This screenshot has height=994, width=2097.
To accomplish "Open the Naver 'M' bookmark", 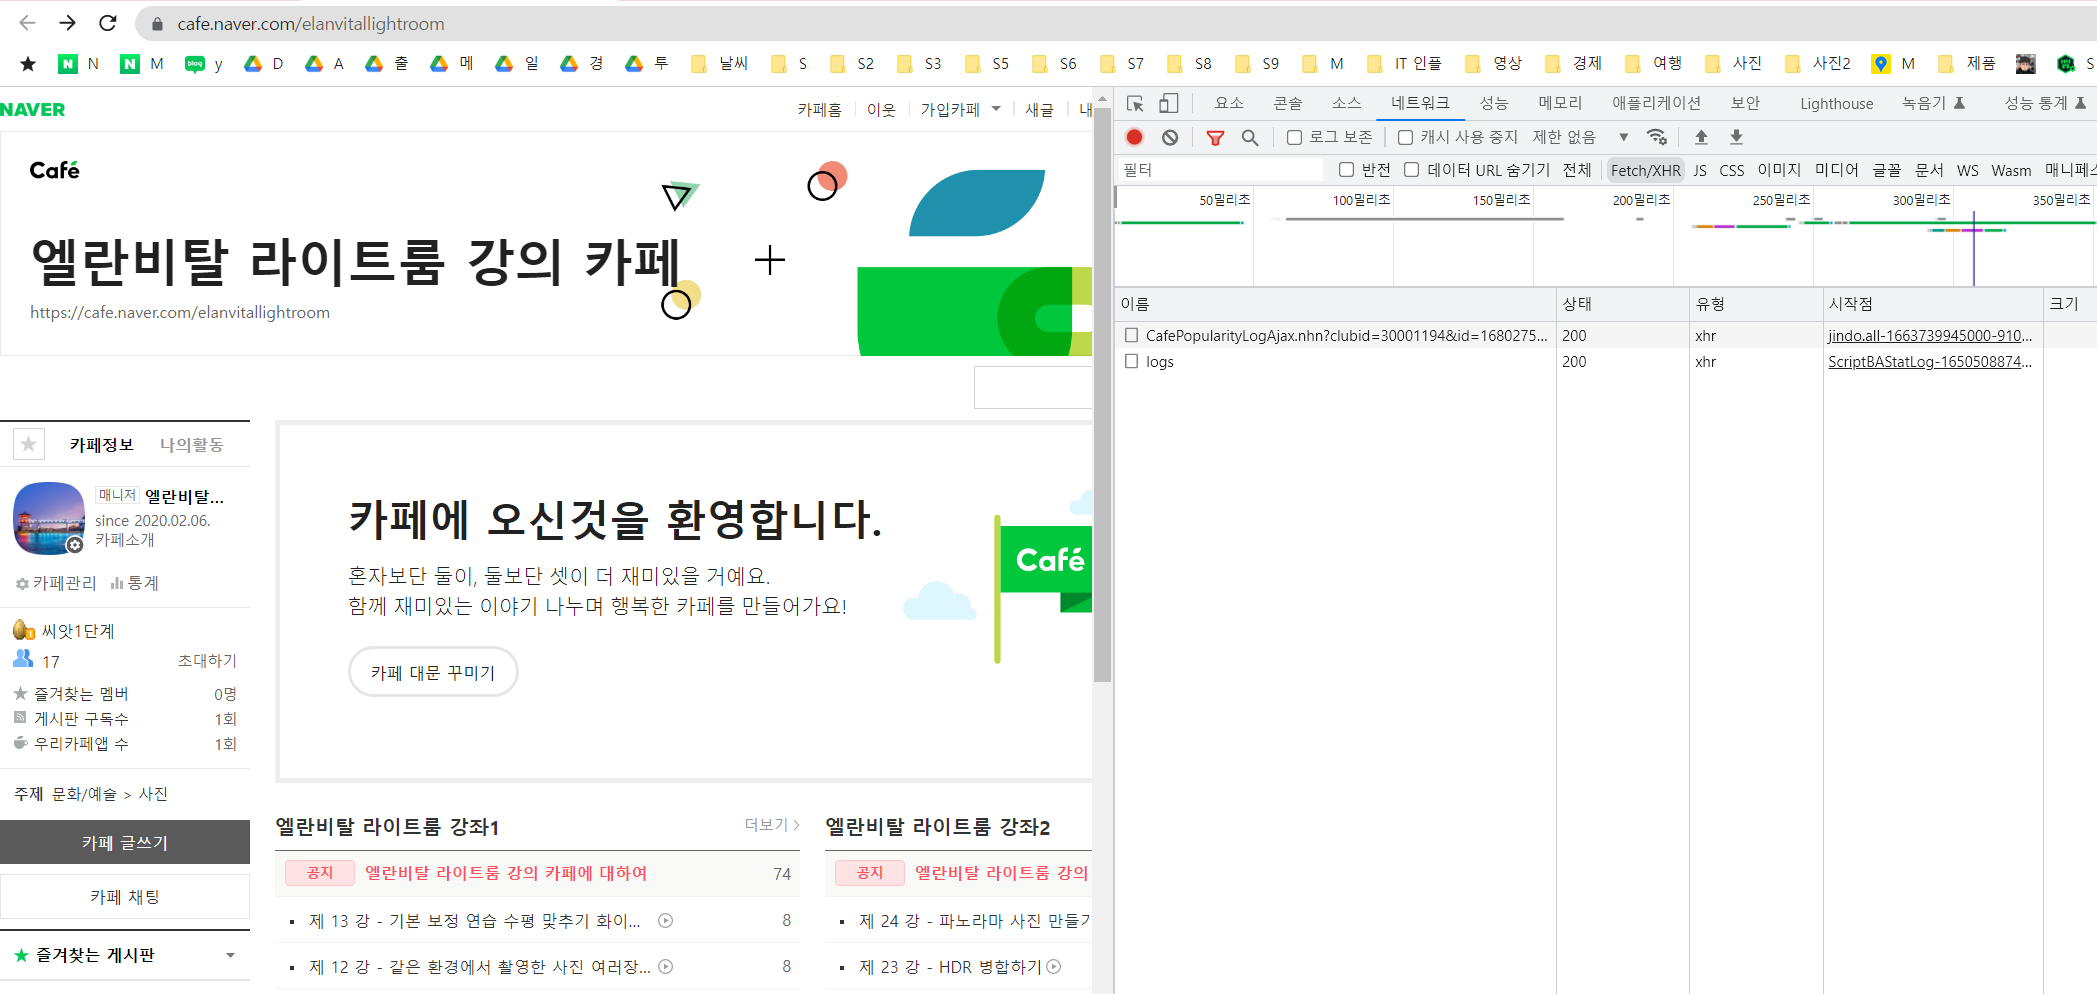I will (x=142, y=64).
